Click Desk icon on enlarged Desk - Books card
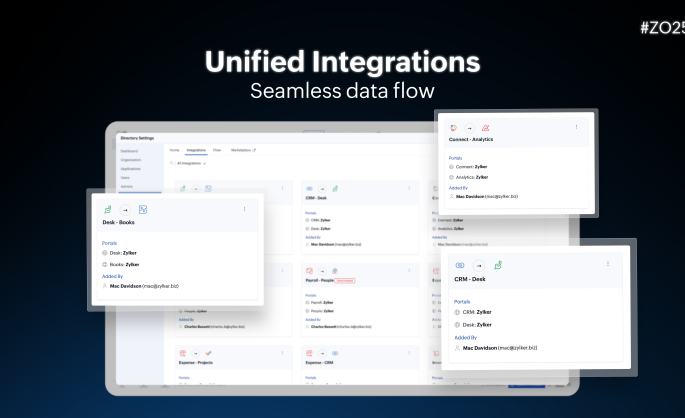The width and height of the screenshot is (685, 418). 107,210
